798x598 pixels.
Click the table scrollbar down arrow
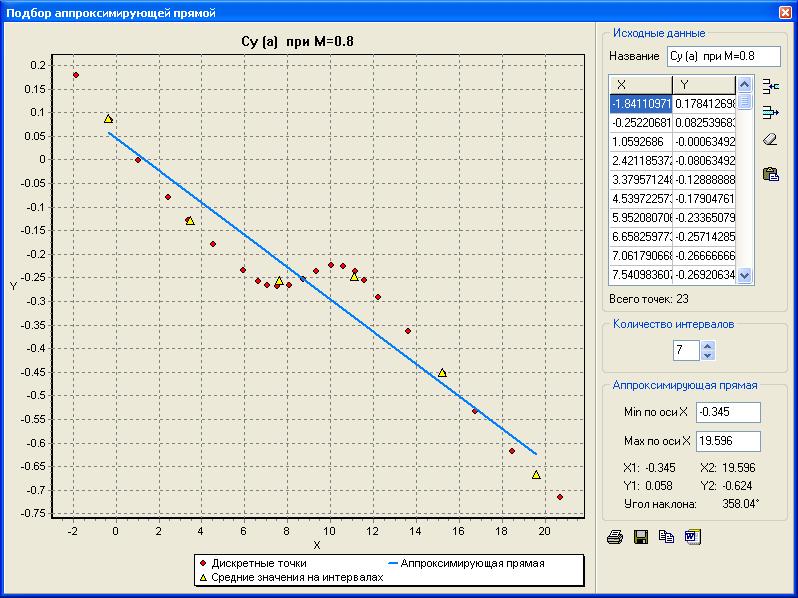(x=744, y=275)
